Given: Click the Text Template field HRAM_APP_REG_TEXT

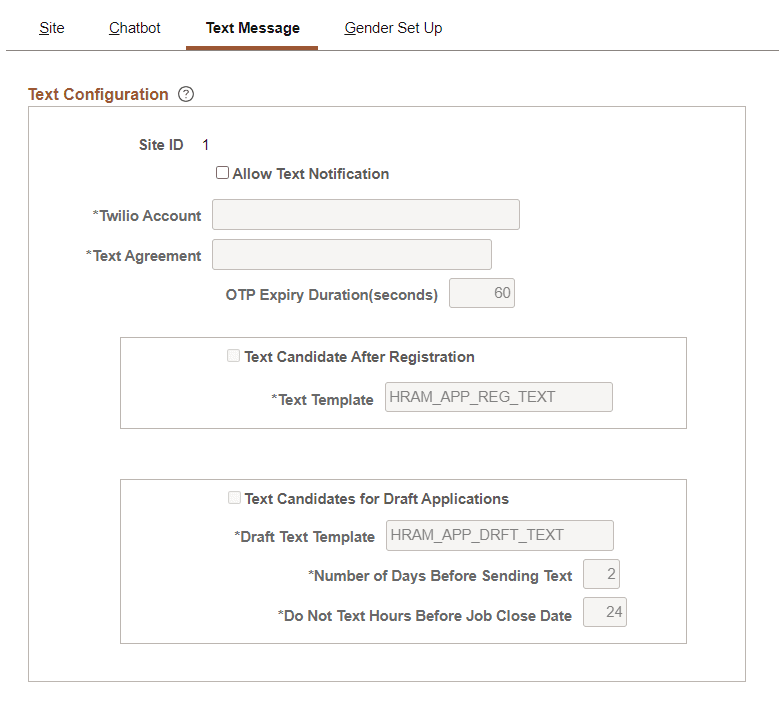Looking at the screenshot, I should coord(499,397).
